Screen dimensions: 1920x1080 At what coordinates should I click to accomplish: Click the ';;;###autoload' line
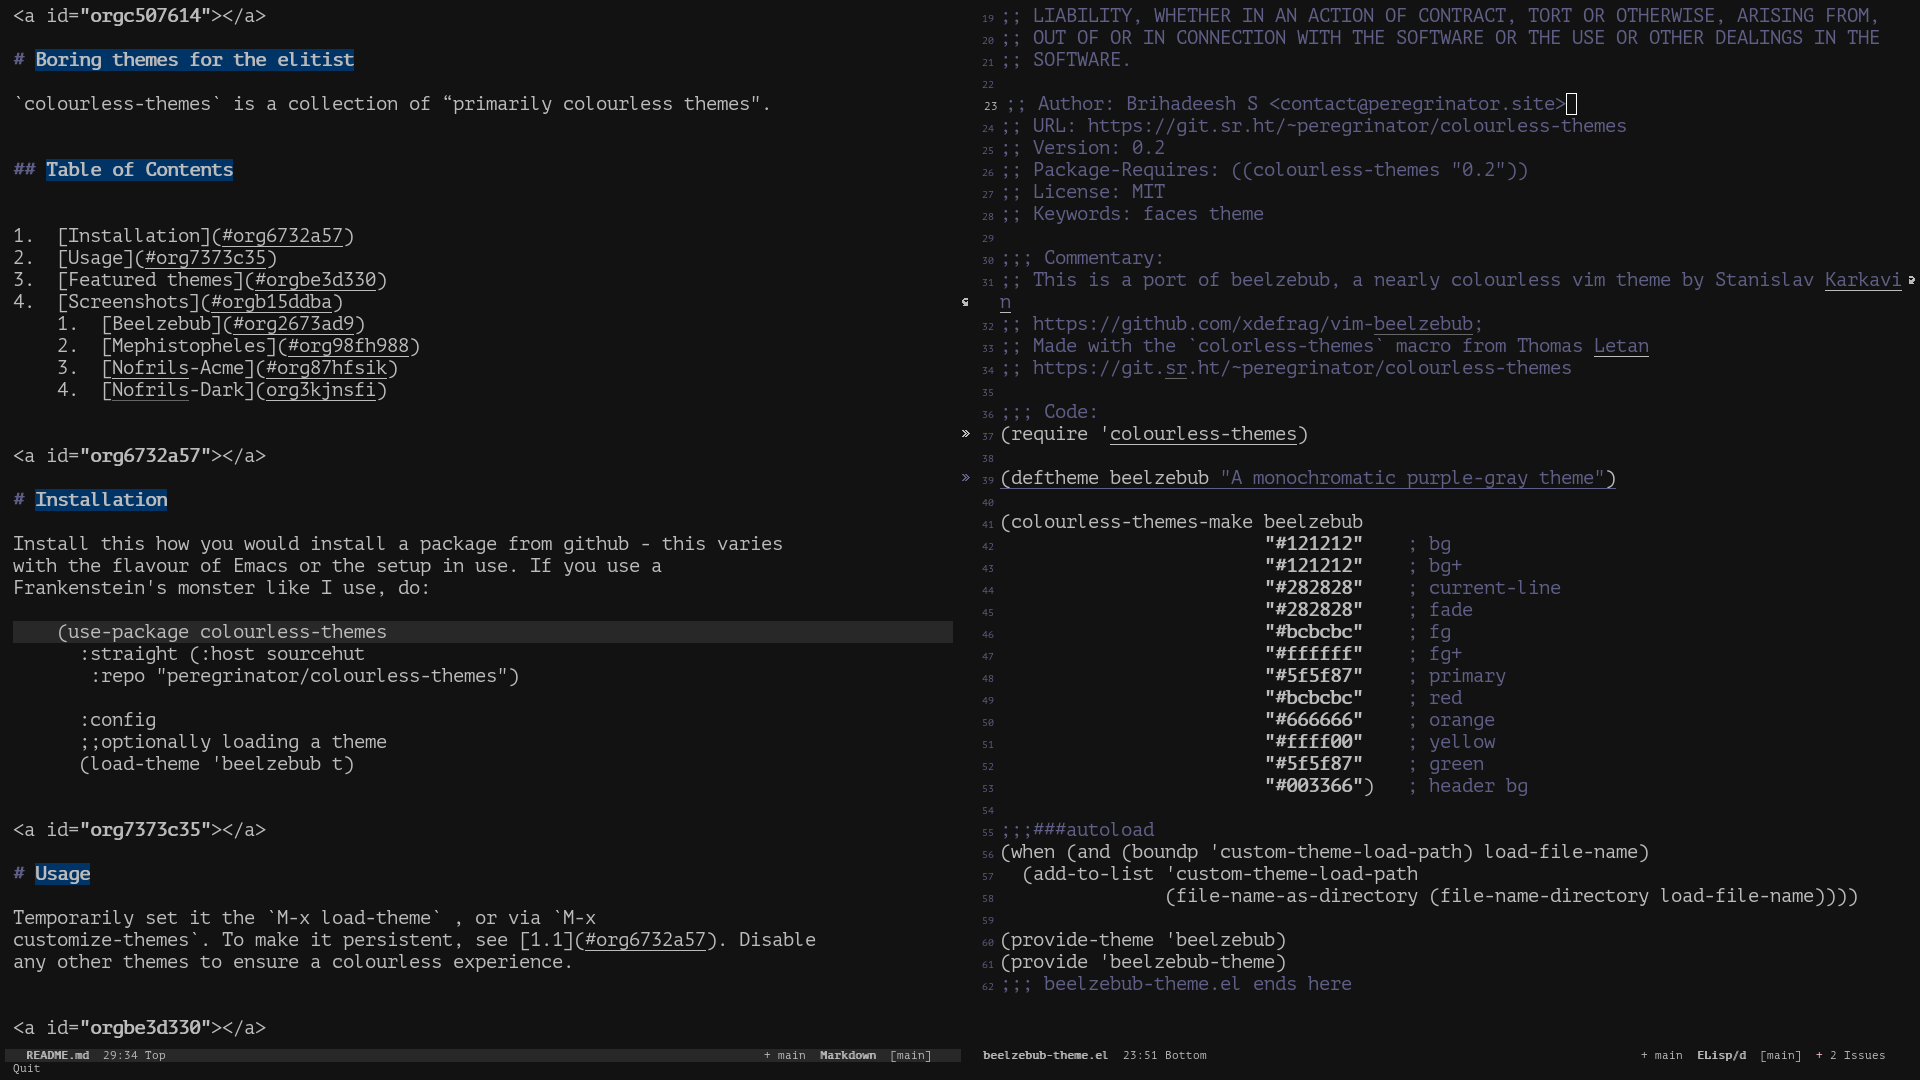(1077, 830)
